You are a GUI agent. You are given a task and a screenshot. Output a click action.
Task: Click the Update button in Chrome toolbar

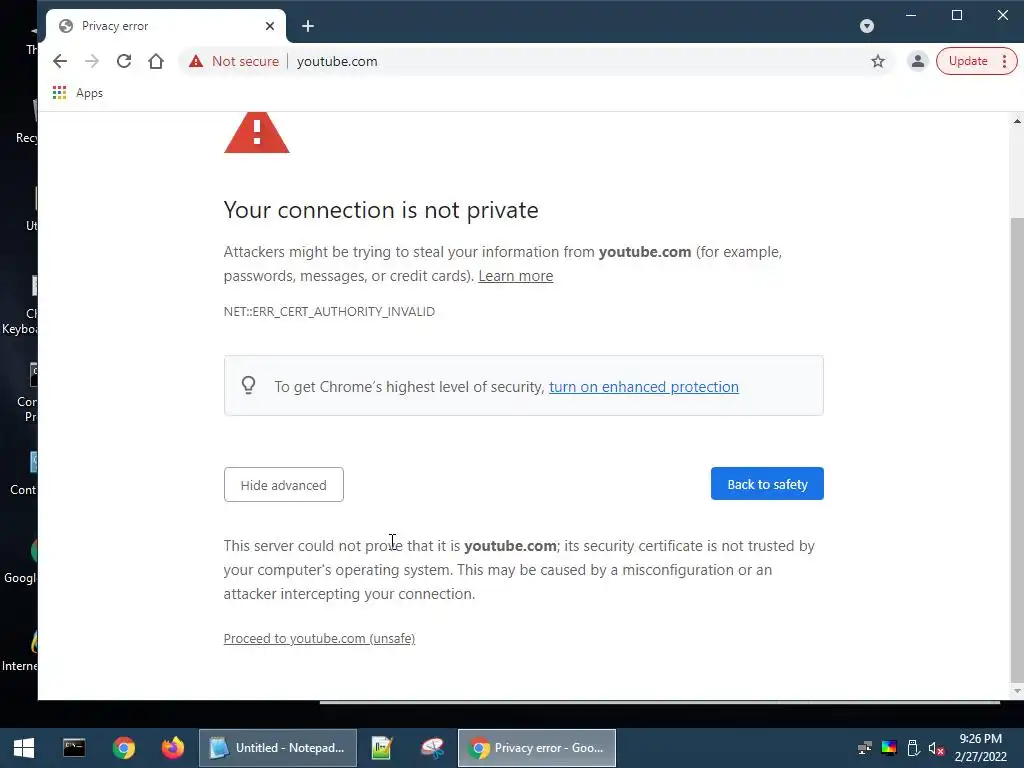point(968,61)
